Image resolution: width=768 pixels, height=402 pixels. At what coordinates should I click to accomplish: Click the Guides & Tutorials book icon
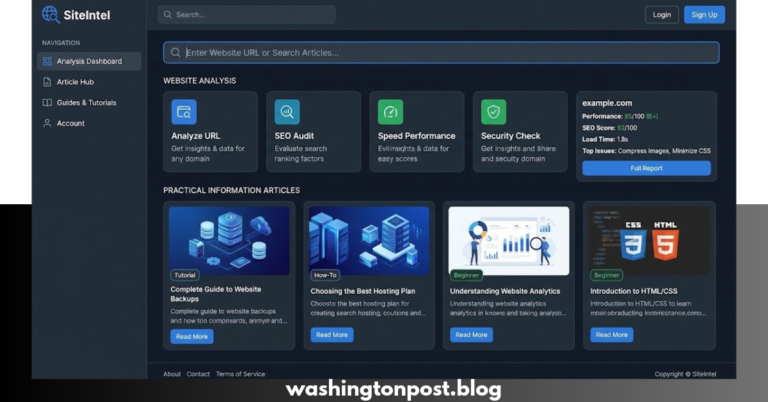coord(47,102)
